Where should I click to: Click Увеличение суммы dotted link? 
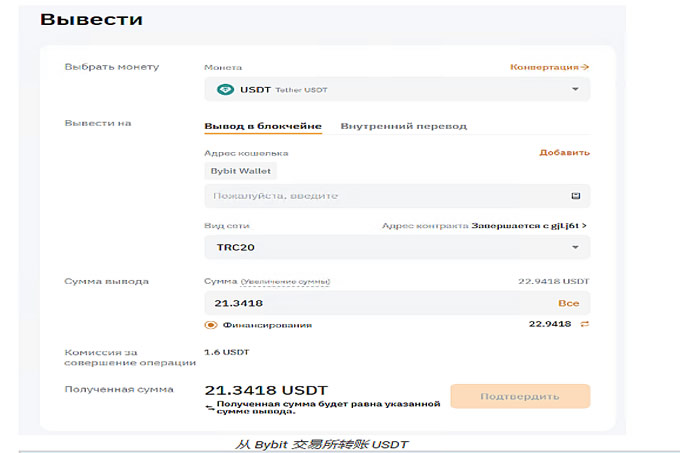click(x=285, y=282)
